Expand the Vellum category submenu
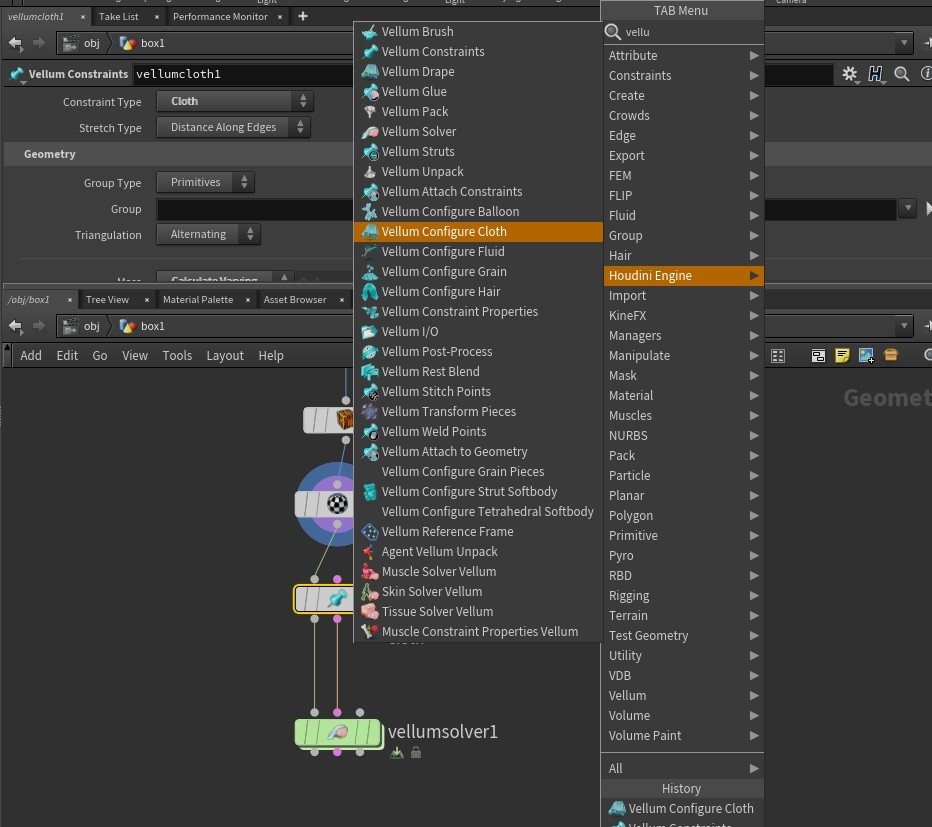This screenshot has height=827, width=932. 682,696
